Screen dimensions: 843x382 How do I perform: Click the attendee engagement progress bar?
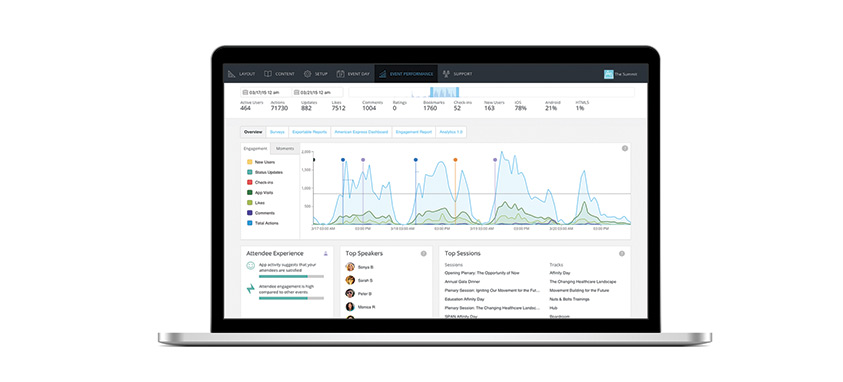pos(291,298)
